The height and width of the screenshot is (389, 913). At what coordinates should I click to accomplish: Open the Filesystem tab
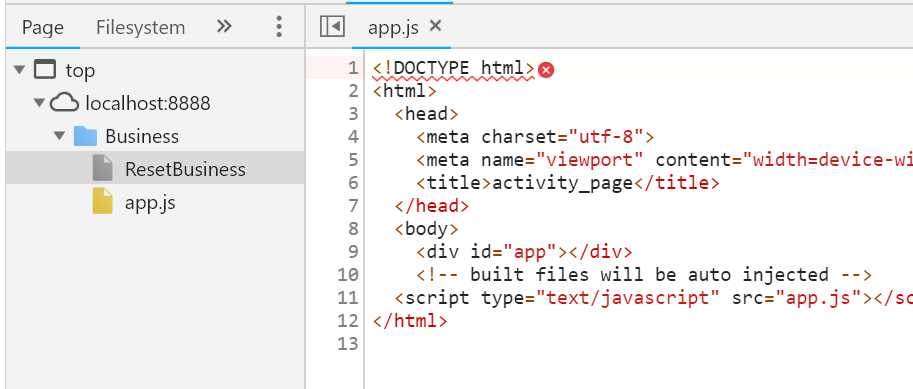tap(140, 27)
